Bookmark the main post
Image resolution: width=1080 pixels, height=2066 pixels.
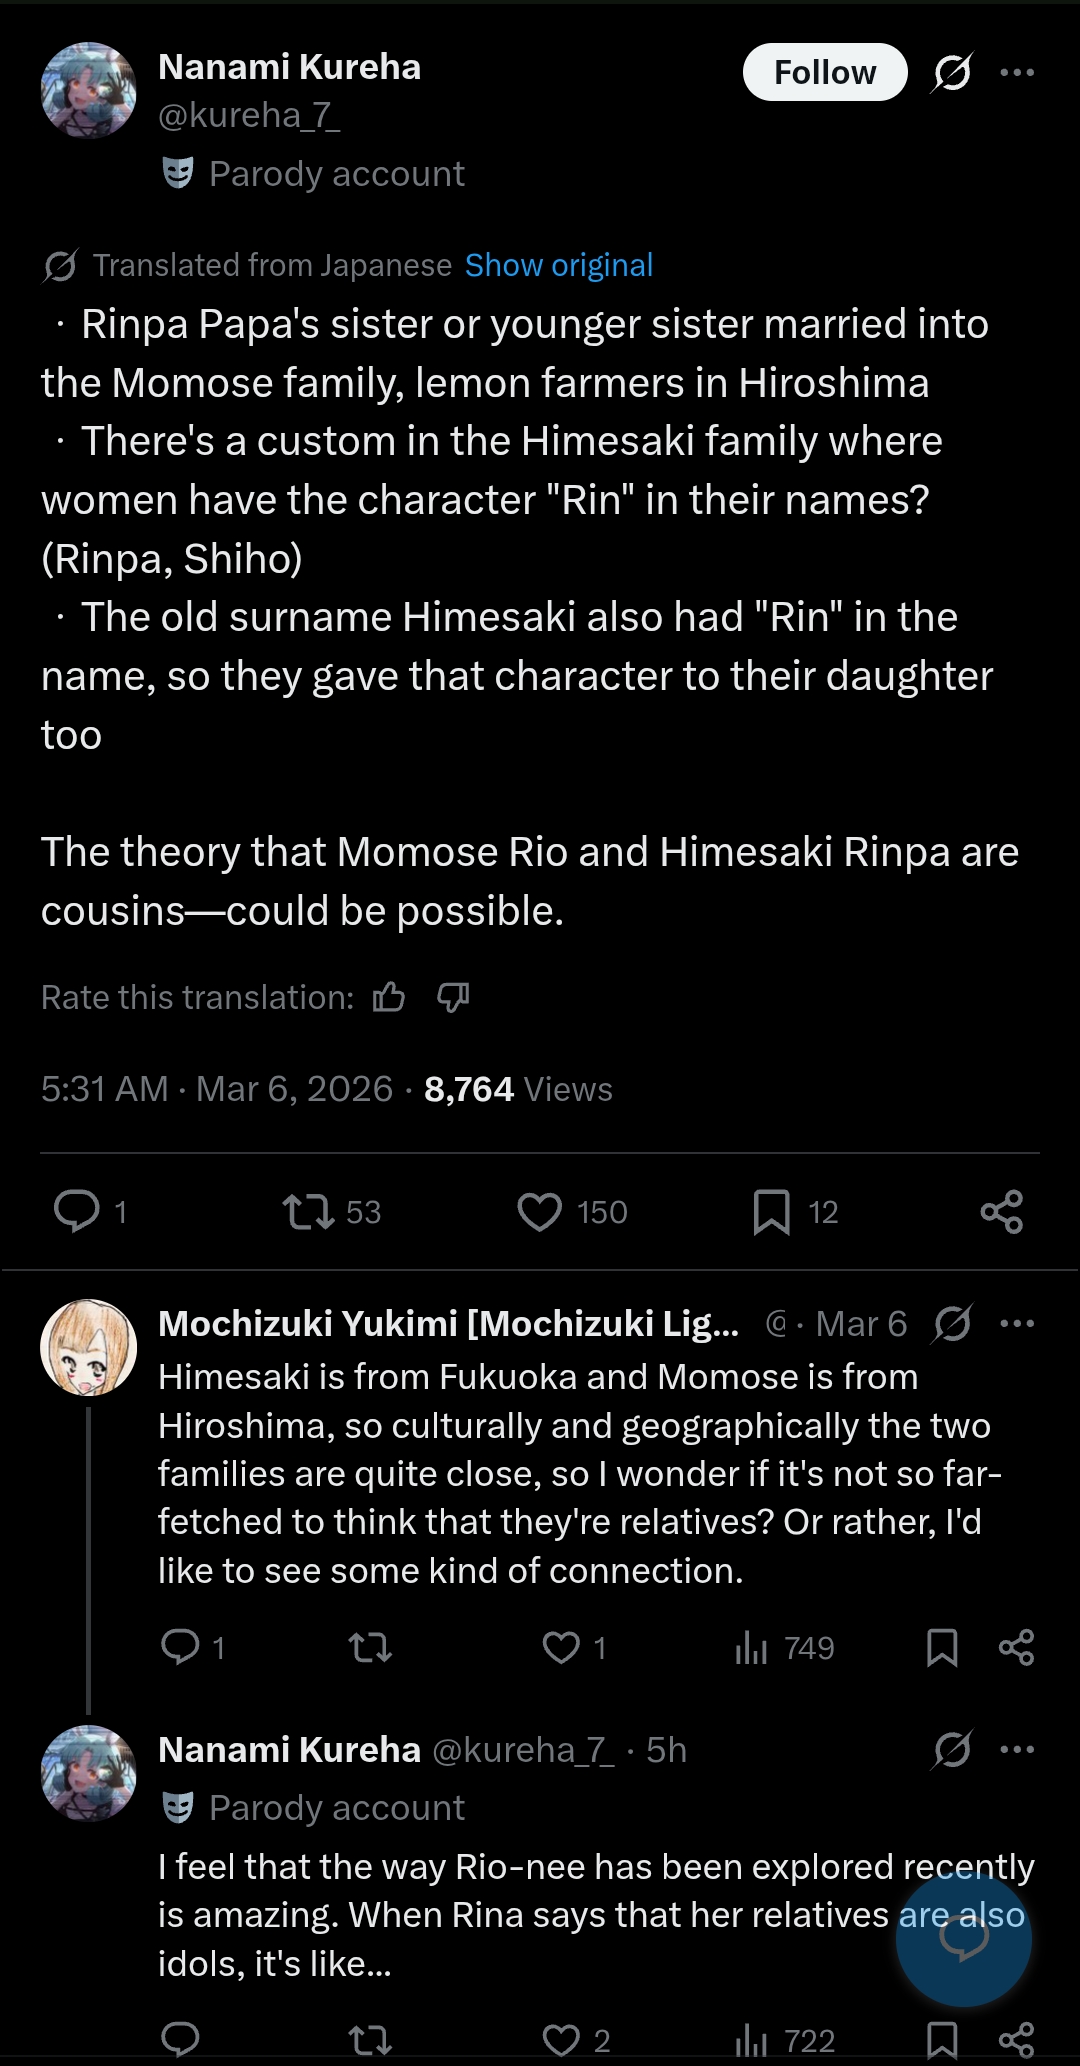[x=771, y=1211]
